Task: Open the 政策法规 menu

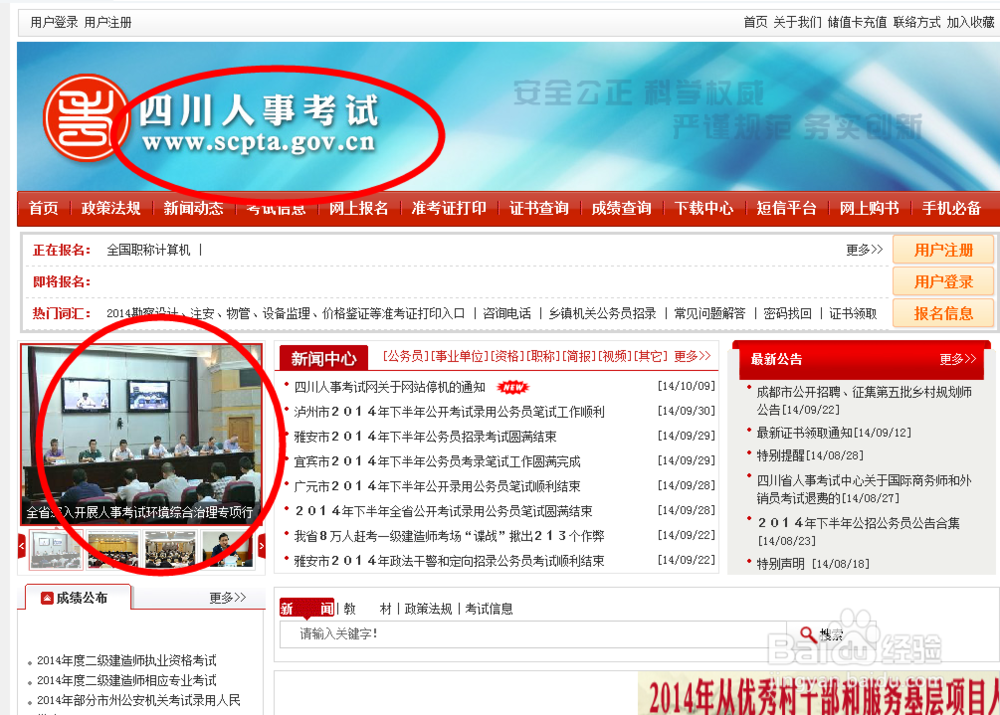Action: coord(111,208)
